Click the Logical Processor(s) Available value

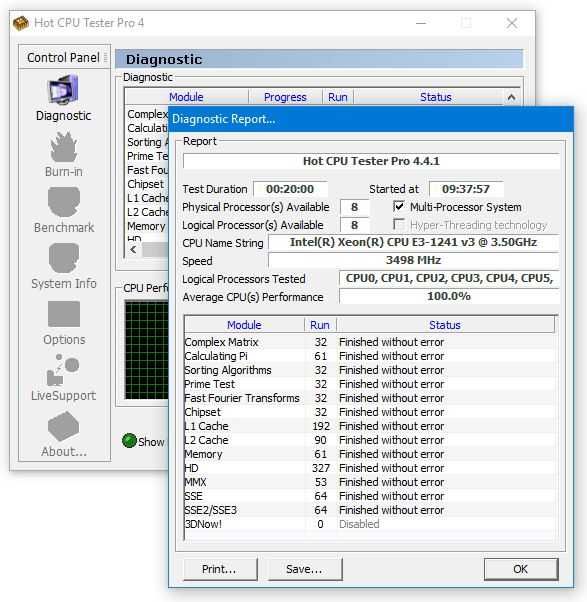pos(354,225)
